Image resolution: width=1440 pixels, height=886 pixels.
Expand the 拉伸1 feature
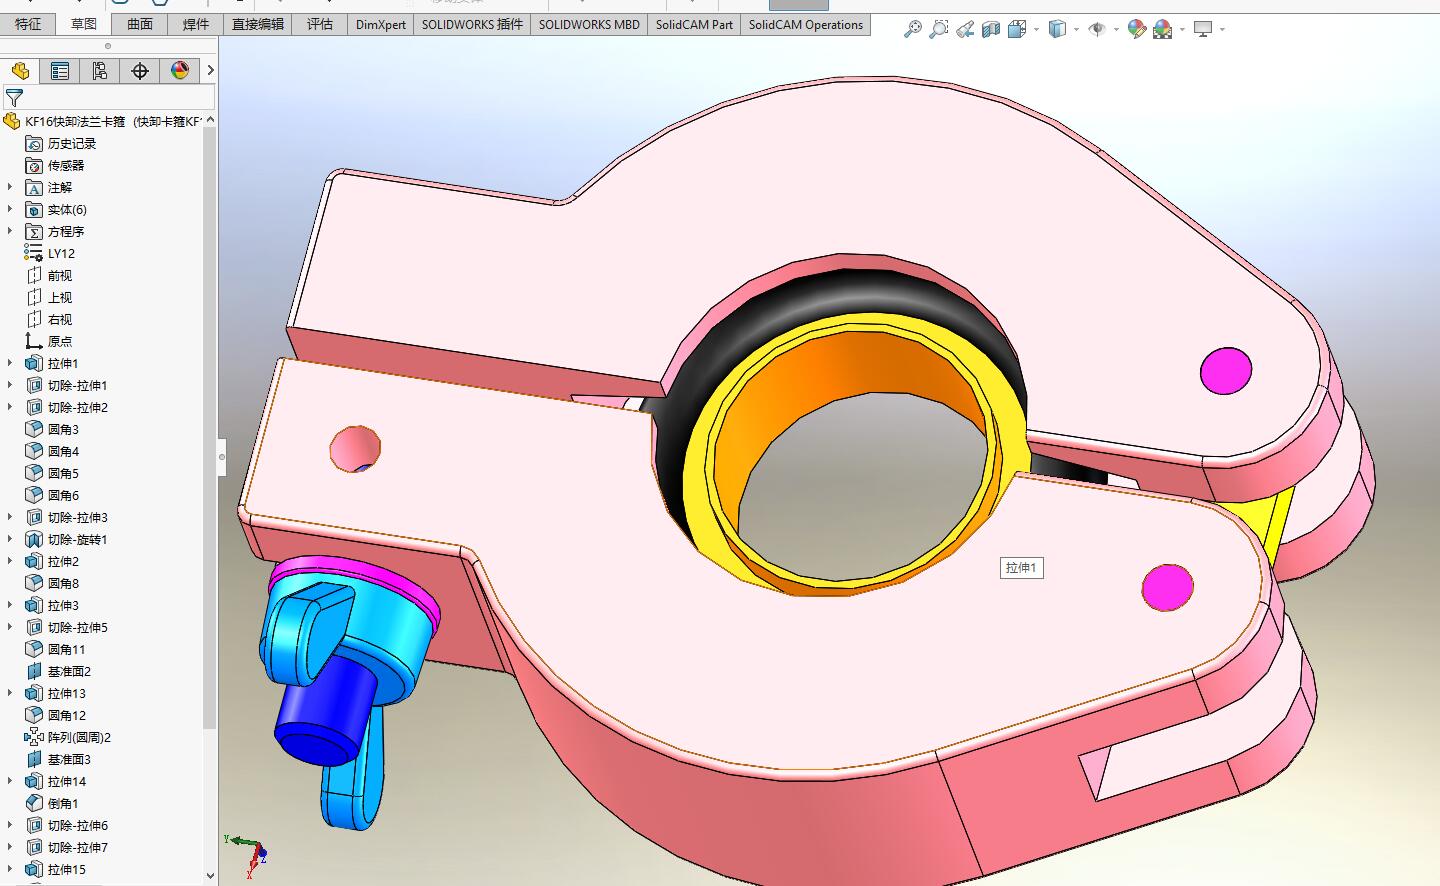(11, 363)
